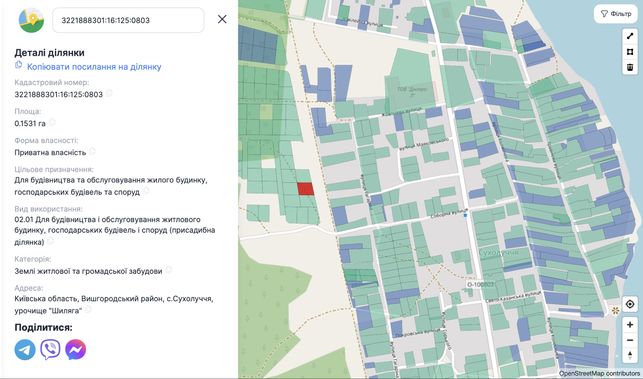Share the parcel via Viber
Viewport: 643px width, 379px height.
coord(50,349)
